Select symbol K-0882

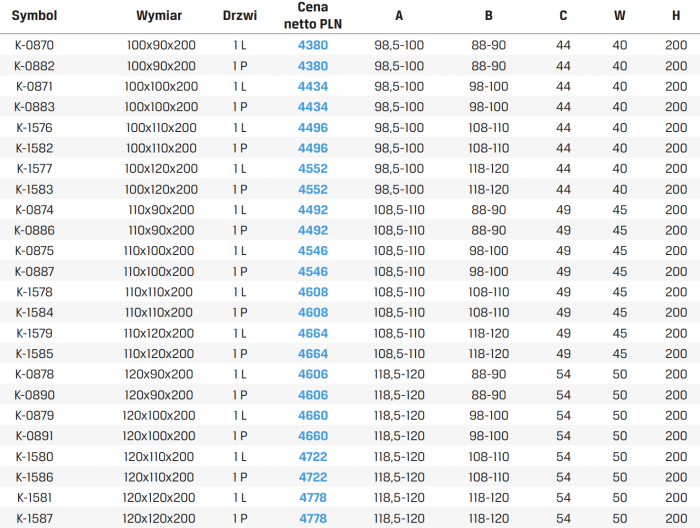click(x=34, y=66)
